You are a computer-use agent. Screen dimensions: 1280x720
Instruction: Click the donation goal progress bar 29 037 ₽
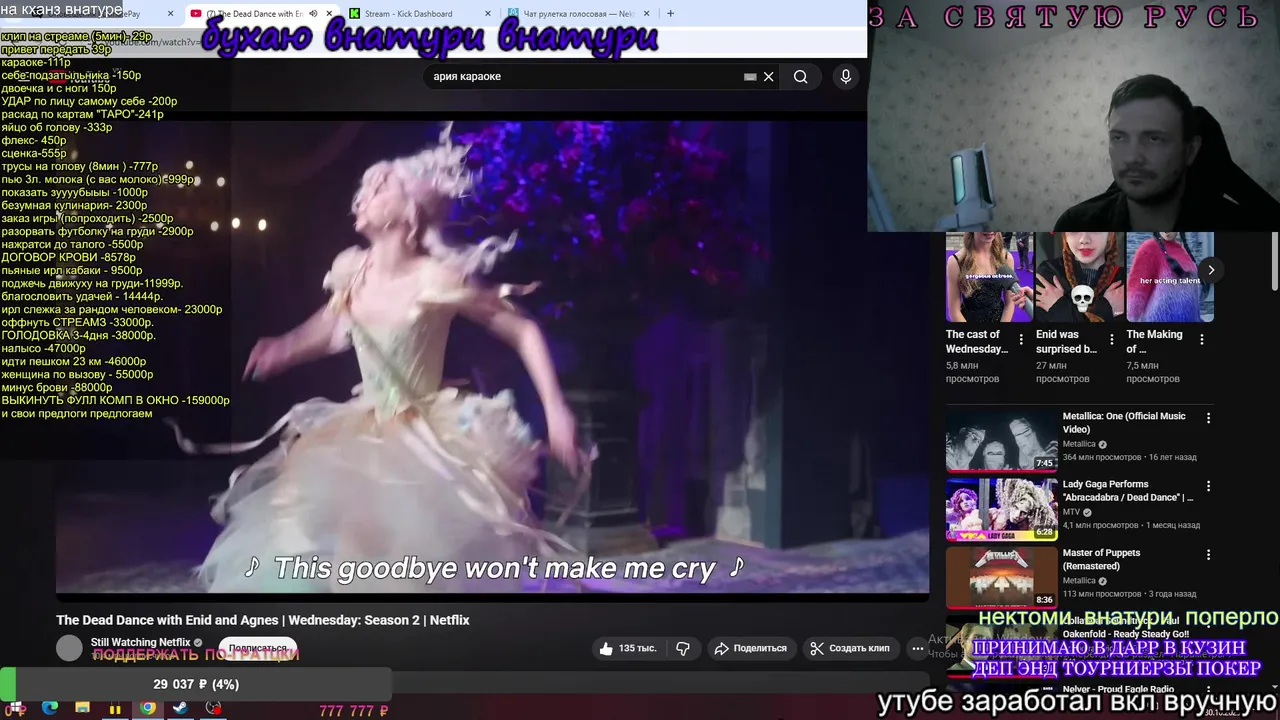pyautogui.click(x=196, y=684)
